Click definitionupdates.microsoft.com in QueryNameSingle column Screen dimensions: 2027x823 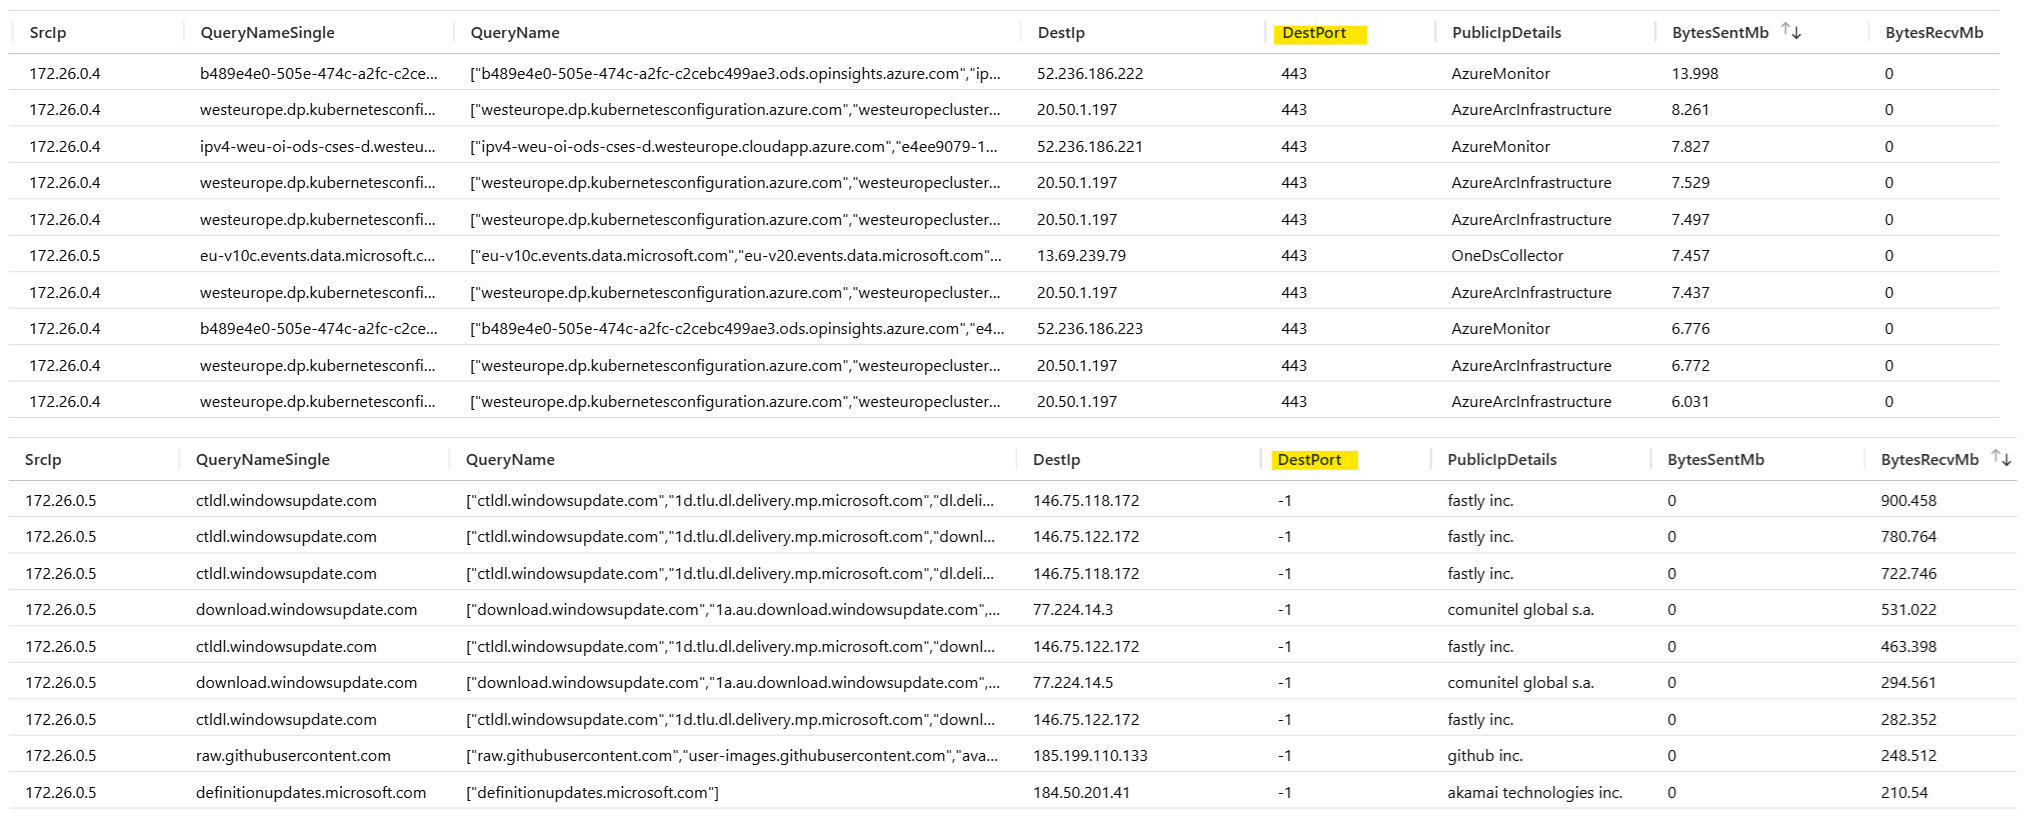pyautogui.click(x=311, y=793)
